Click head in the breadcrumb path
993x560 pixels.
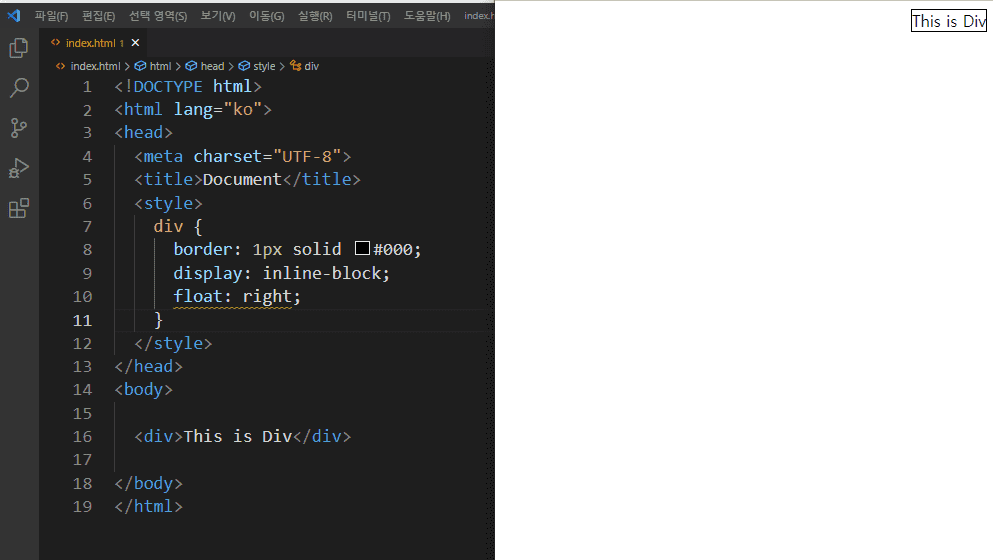pyautogui.click(x=212, y=66)
